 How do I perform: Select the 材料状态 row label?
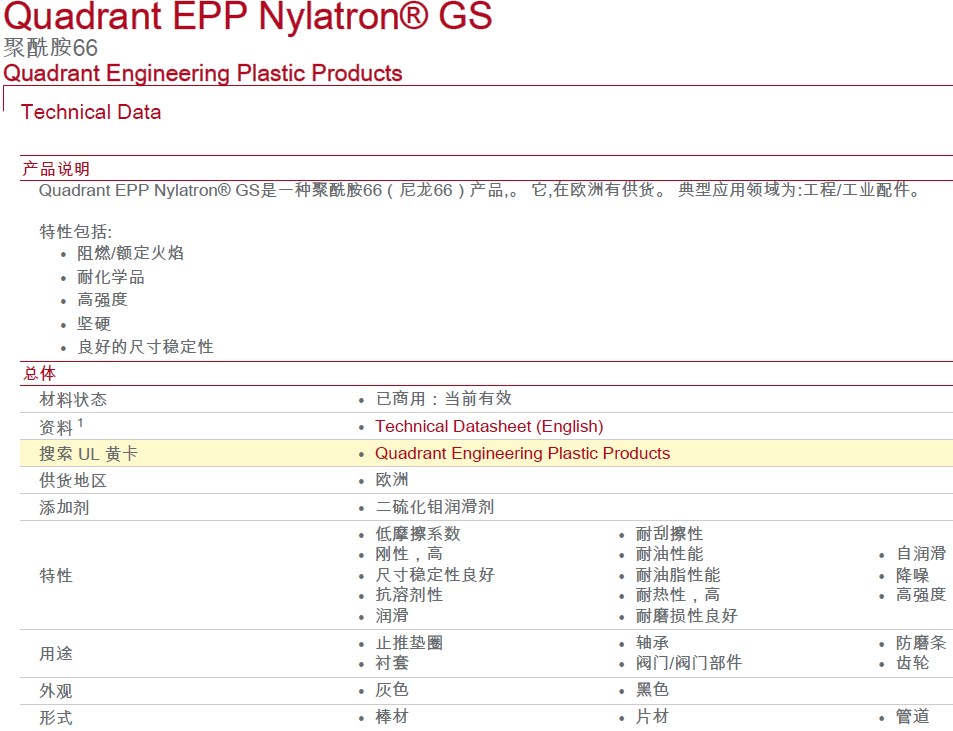73,399
